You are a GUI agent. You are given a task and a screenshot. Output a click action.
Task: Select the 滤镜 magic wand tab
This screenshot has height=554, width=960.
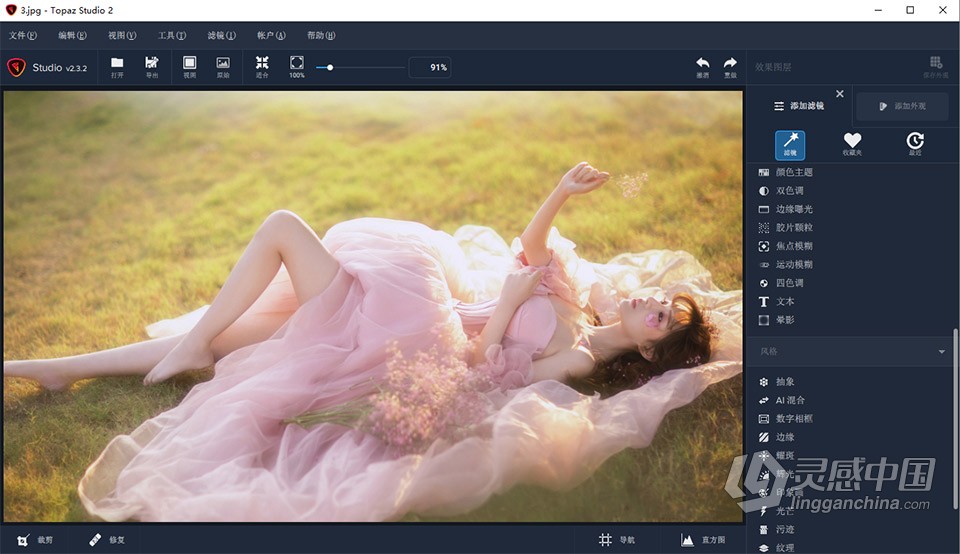click(790, 145)
